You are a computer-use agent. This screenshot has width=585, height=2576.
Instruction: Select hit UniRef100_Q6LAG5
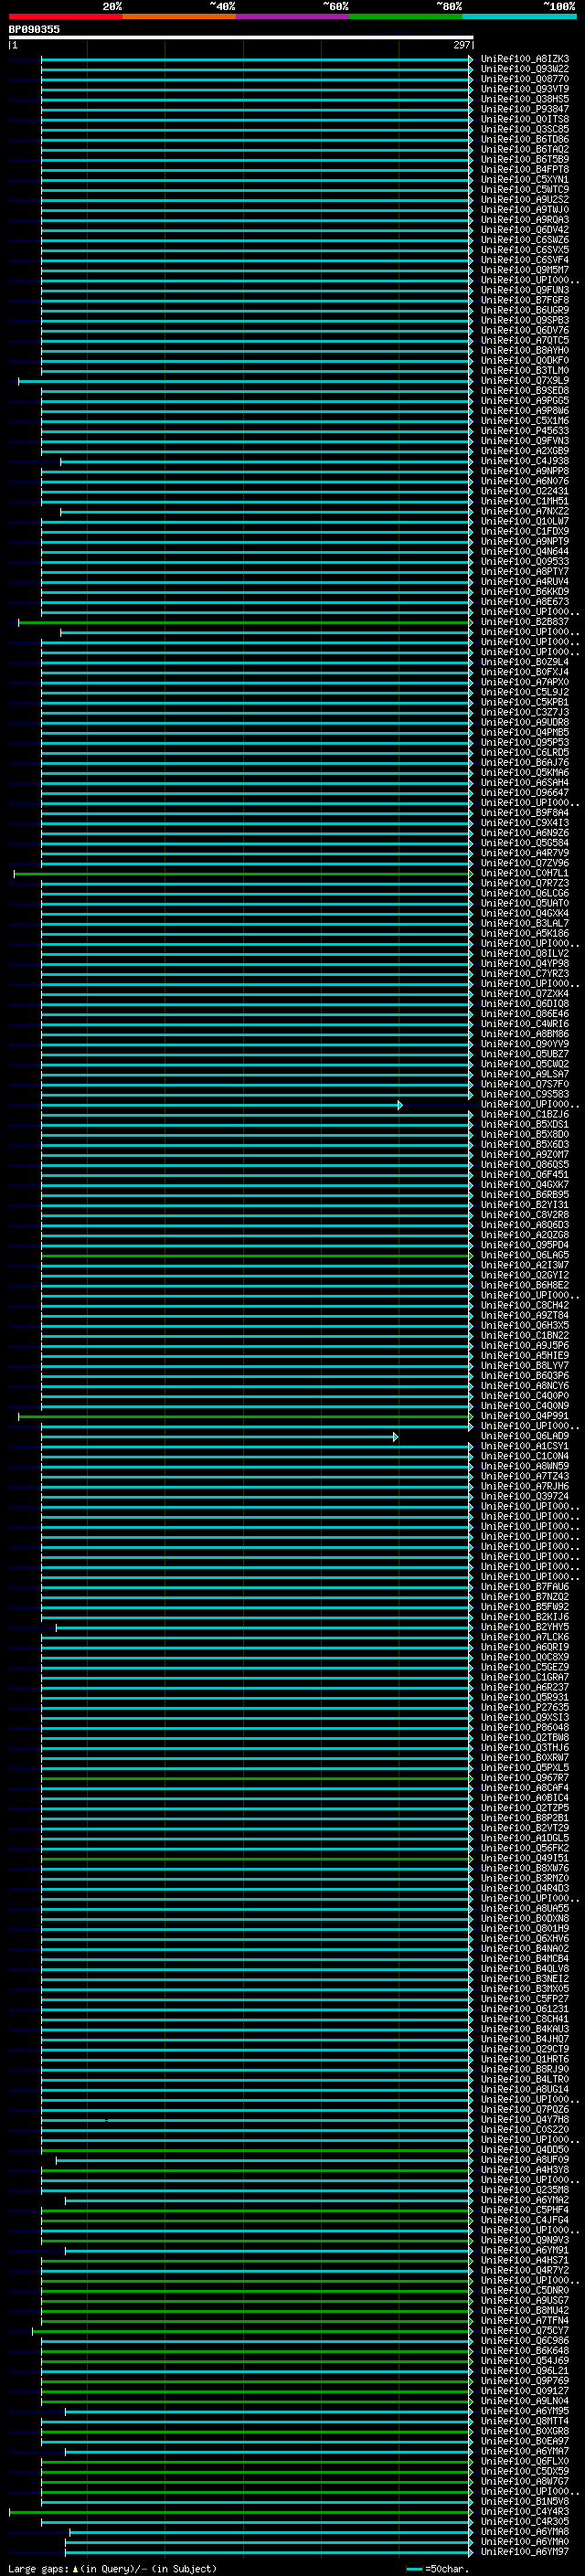(x=525, y=1255)
